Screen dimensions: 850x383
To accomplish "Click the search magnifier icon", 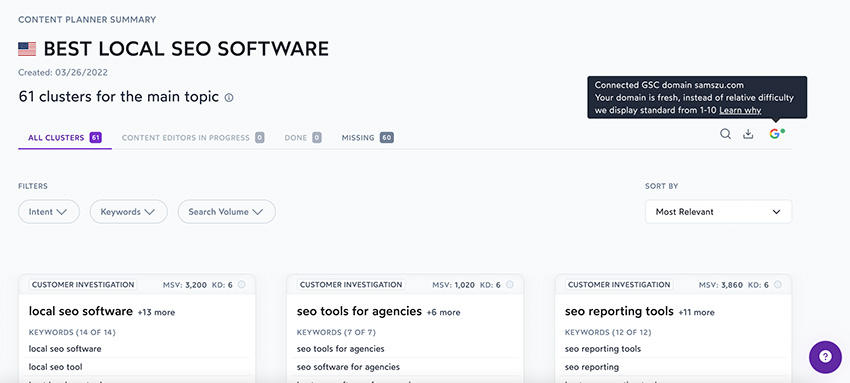I will (725, 134).
